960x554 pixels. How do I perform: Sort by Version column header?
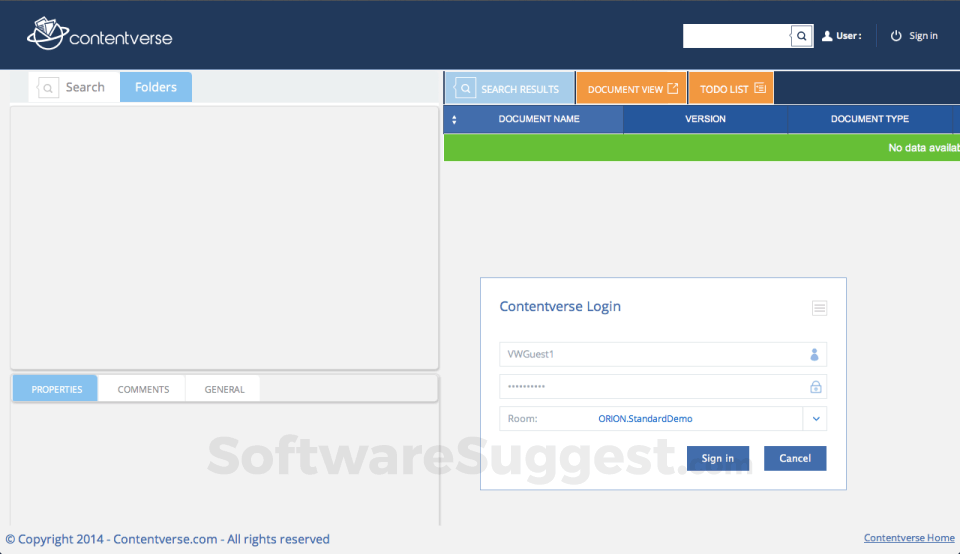705,119
